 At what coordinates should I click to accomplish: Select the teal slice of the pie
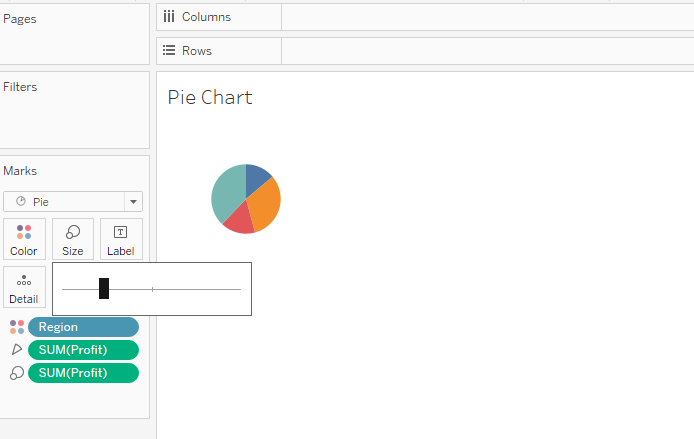click(x=227, y=195)
